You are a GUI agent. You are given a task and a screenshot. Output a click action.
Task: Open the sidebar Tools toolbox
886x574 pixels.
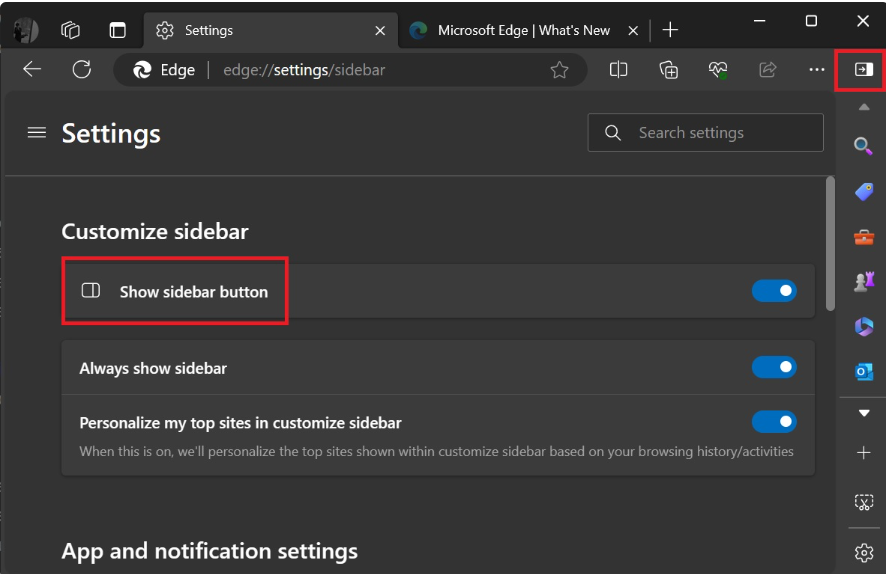pyautogui.click(x=863, y=237)
